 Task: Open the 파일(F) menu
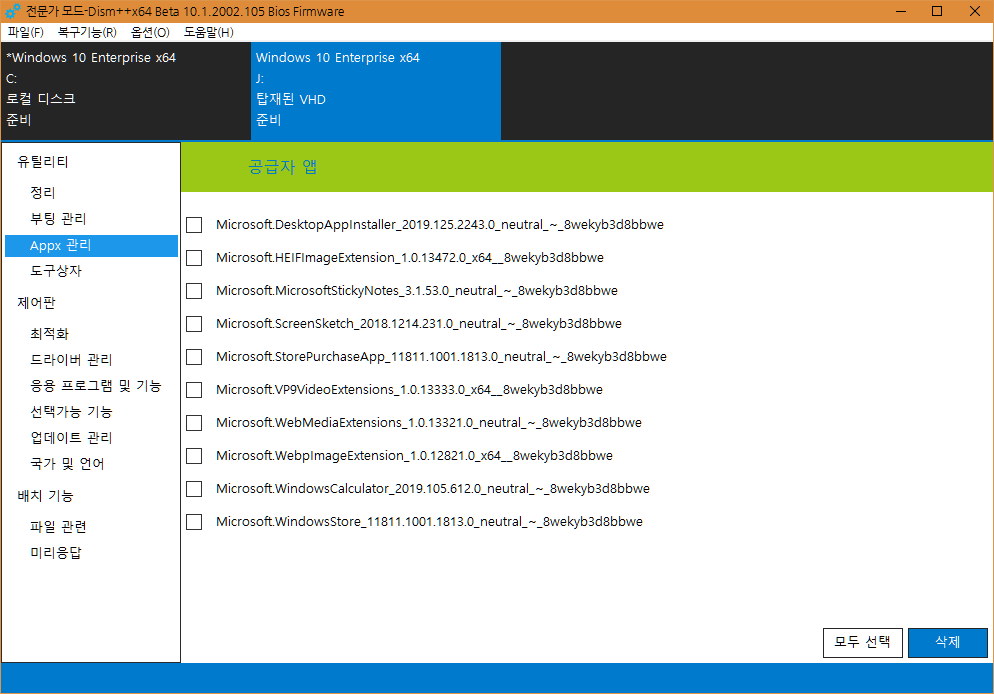[x=25, y=32]
